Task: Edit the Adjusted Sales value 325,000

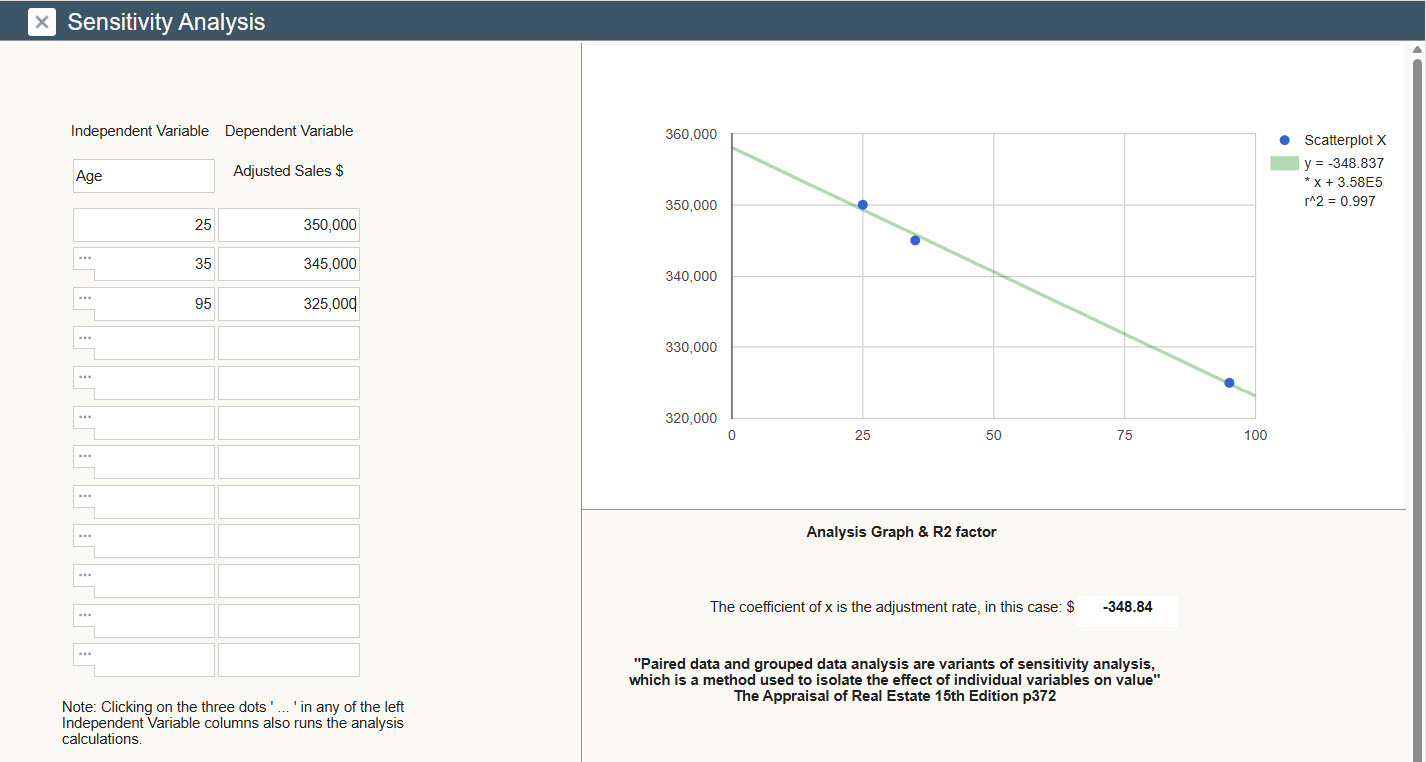Action: [288, 304]
